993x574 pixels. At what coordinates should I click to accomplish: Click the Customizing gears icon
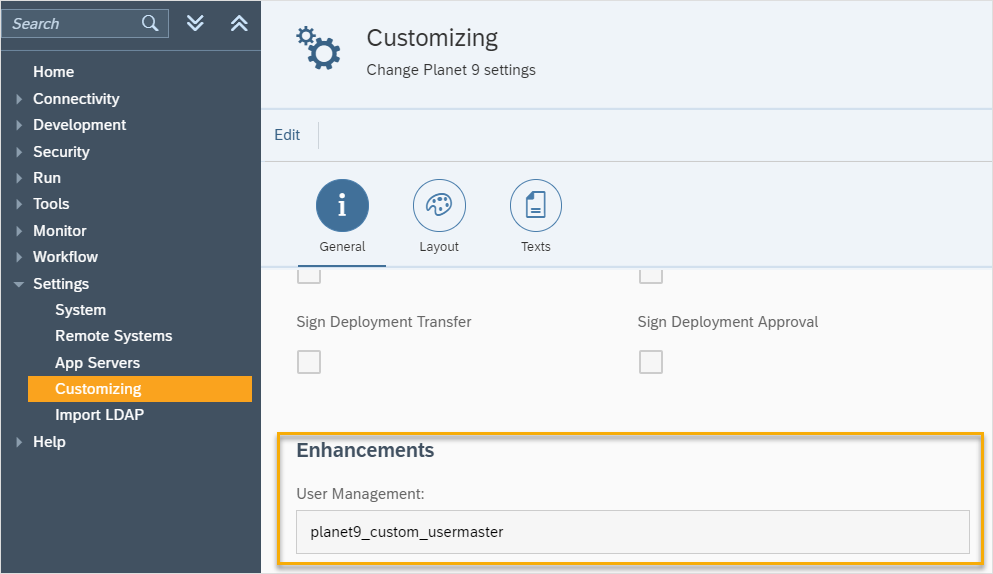[x=318, y=48]
